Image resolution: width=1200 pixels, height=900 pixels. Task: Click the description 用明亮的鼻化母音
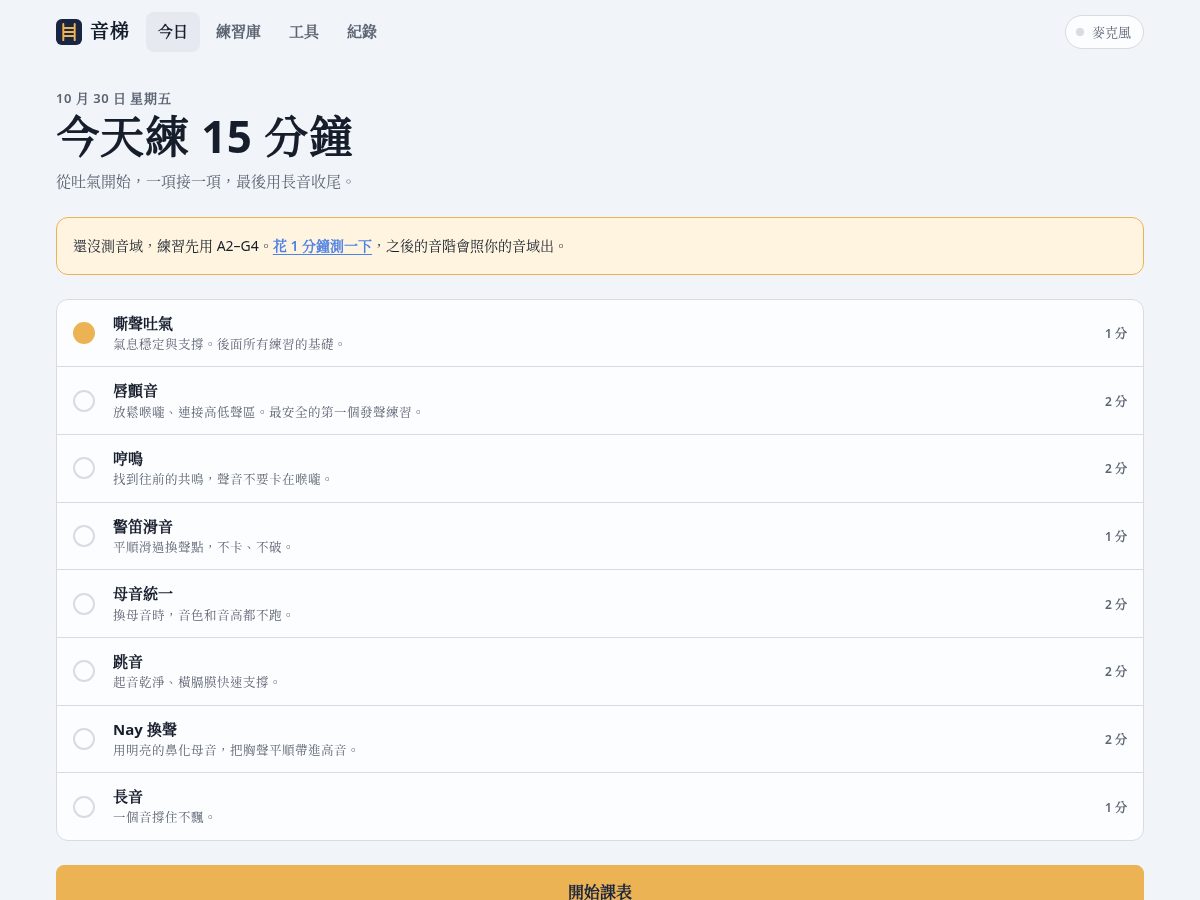[x=165, y=750]
